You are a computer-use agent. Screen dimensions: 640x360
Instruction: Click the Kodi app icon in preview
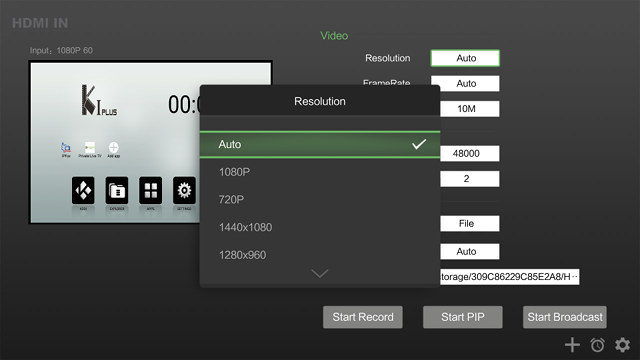tap(83, 190)
